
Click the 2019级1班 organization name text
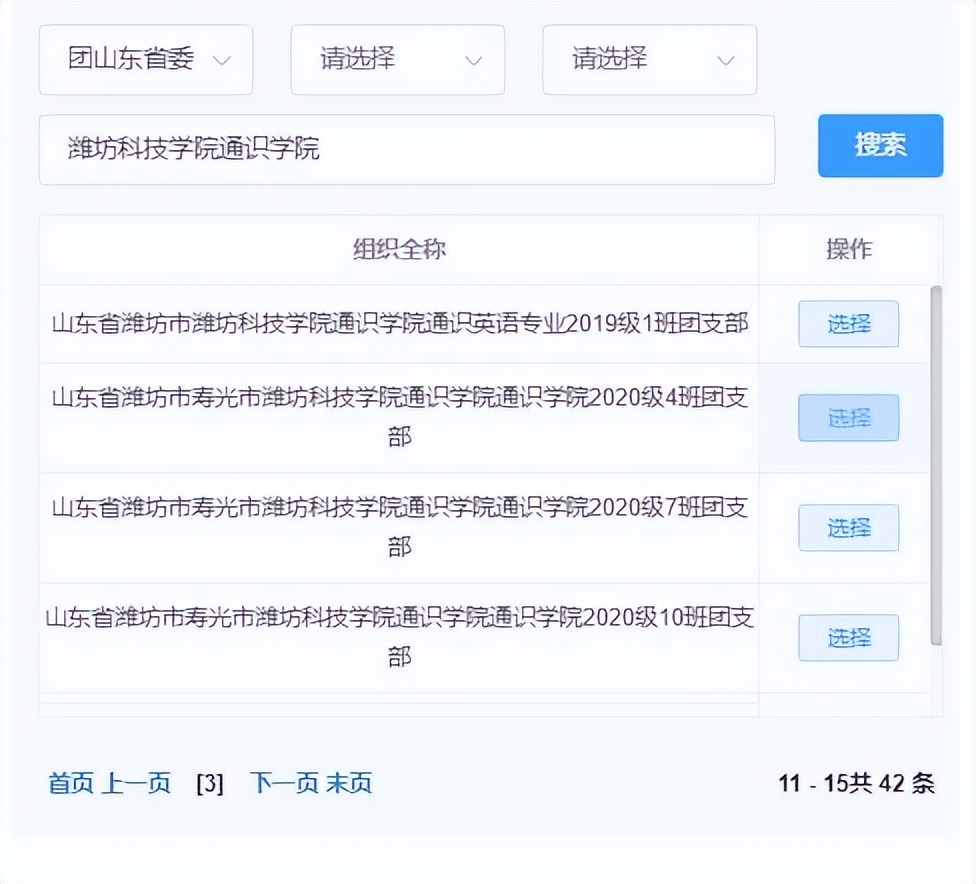point(399,324)
